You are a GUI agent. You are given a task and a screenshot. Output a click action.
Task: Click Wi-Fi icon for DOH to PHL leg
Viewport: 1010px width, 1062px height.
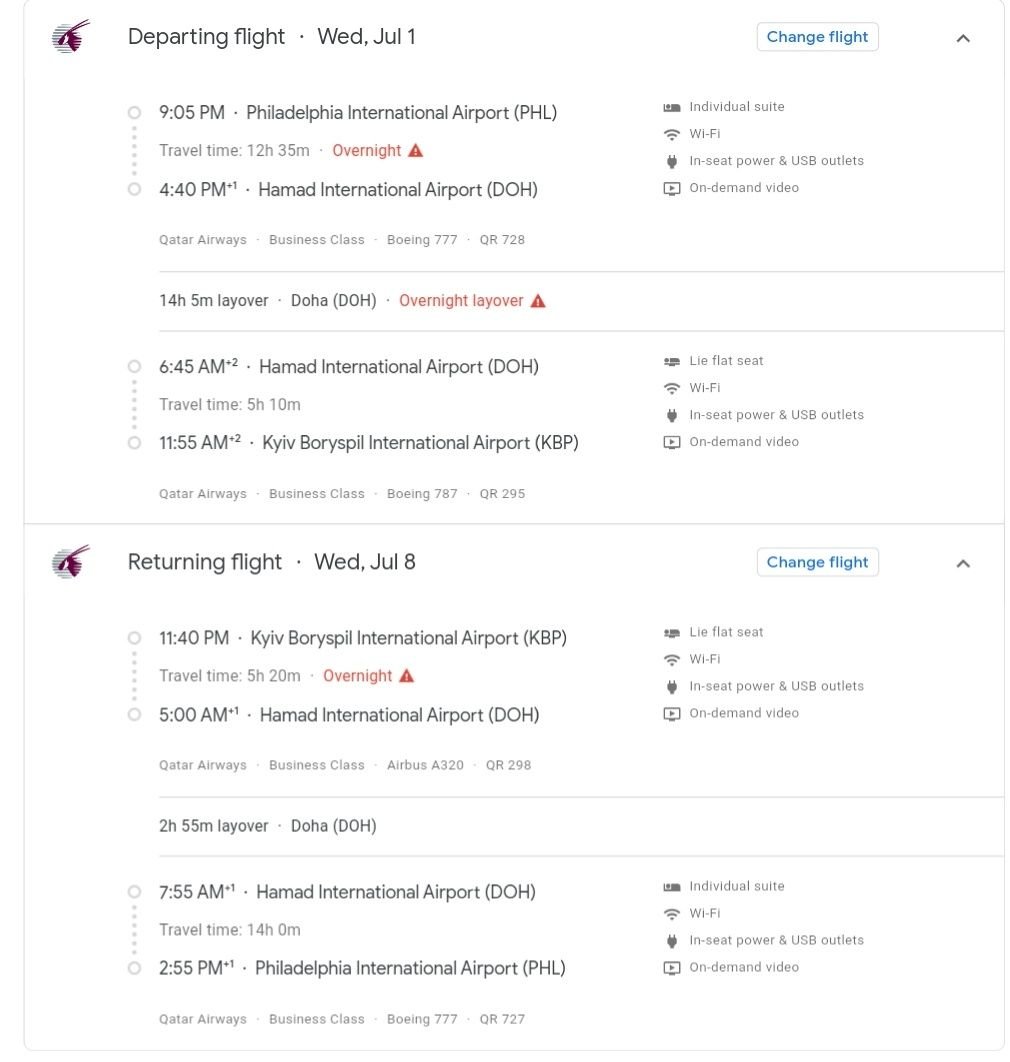pos(672,914)
